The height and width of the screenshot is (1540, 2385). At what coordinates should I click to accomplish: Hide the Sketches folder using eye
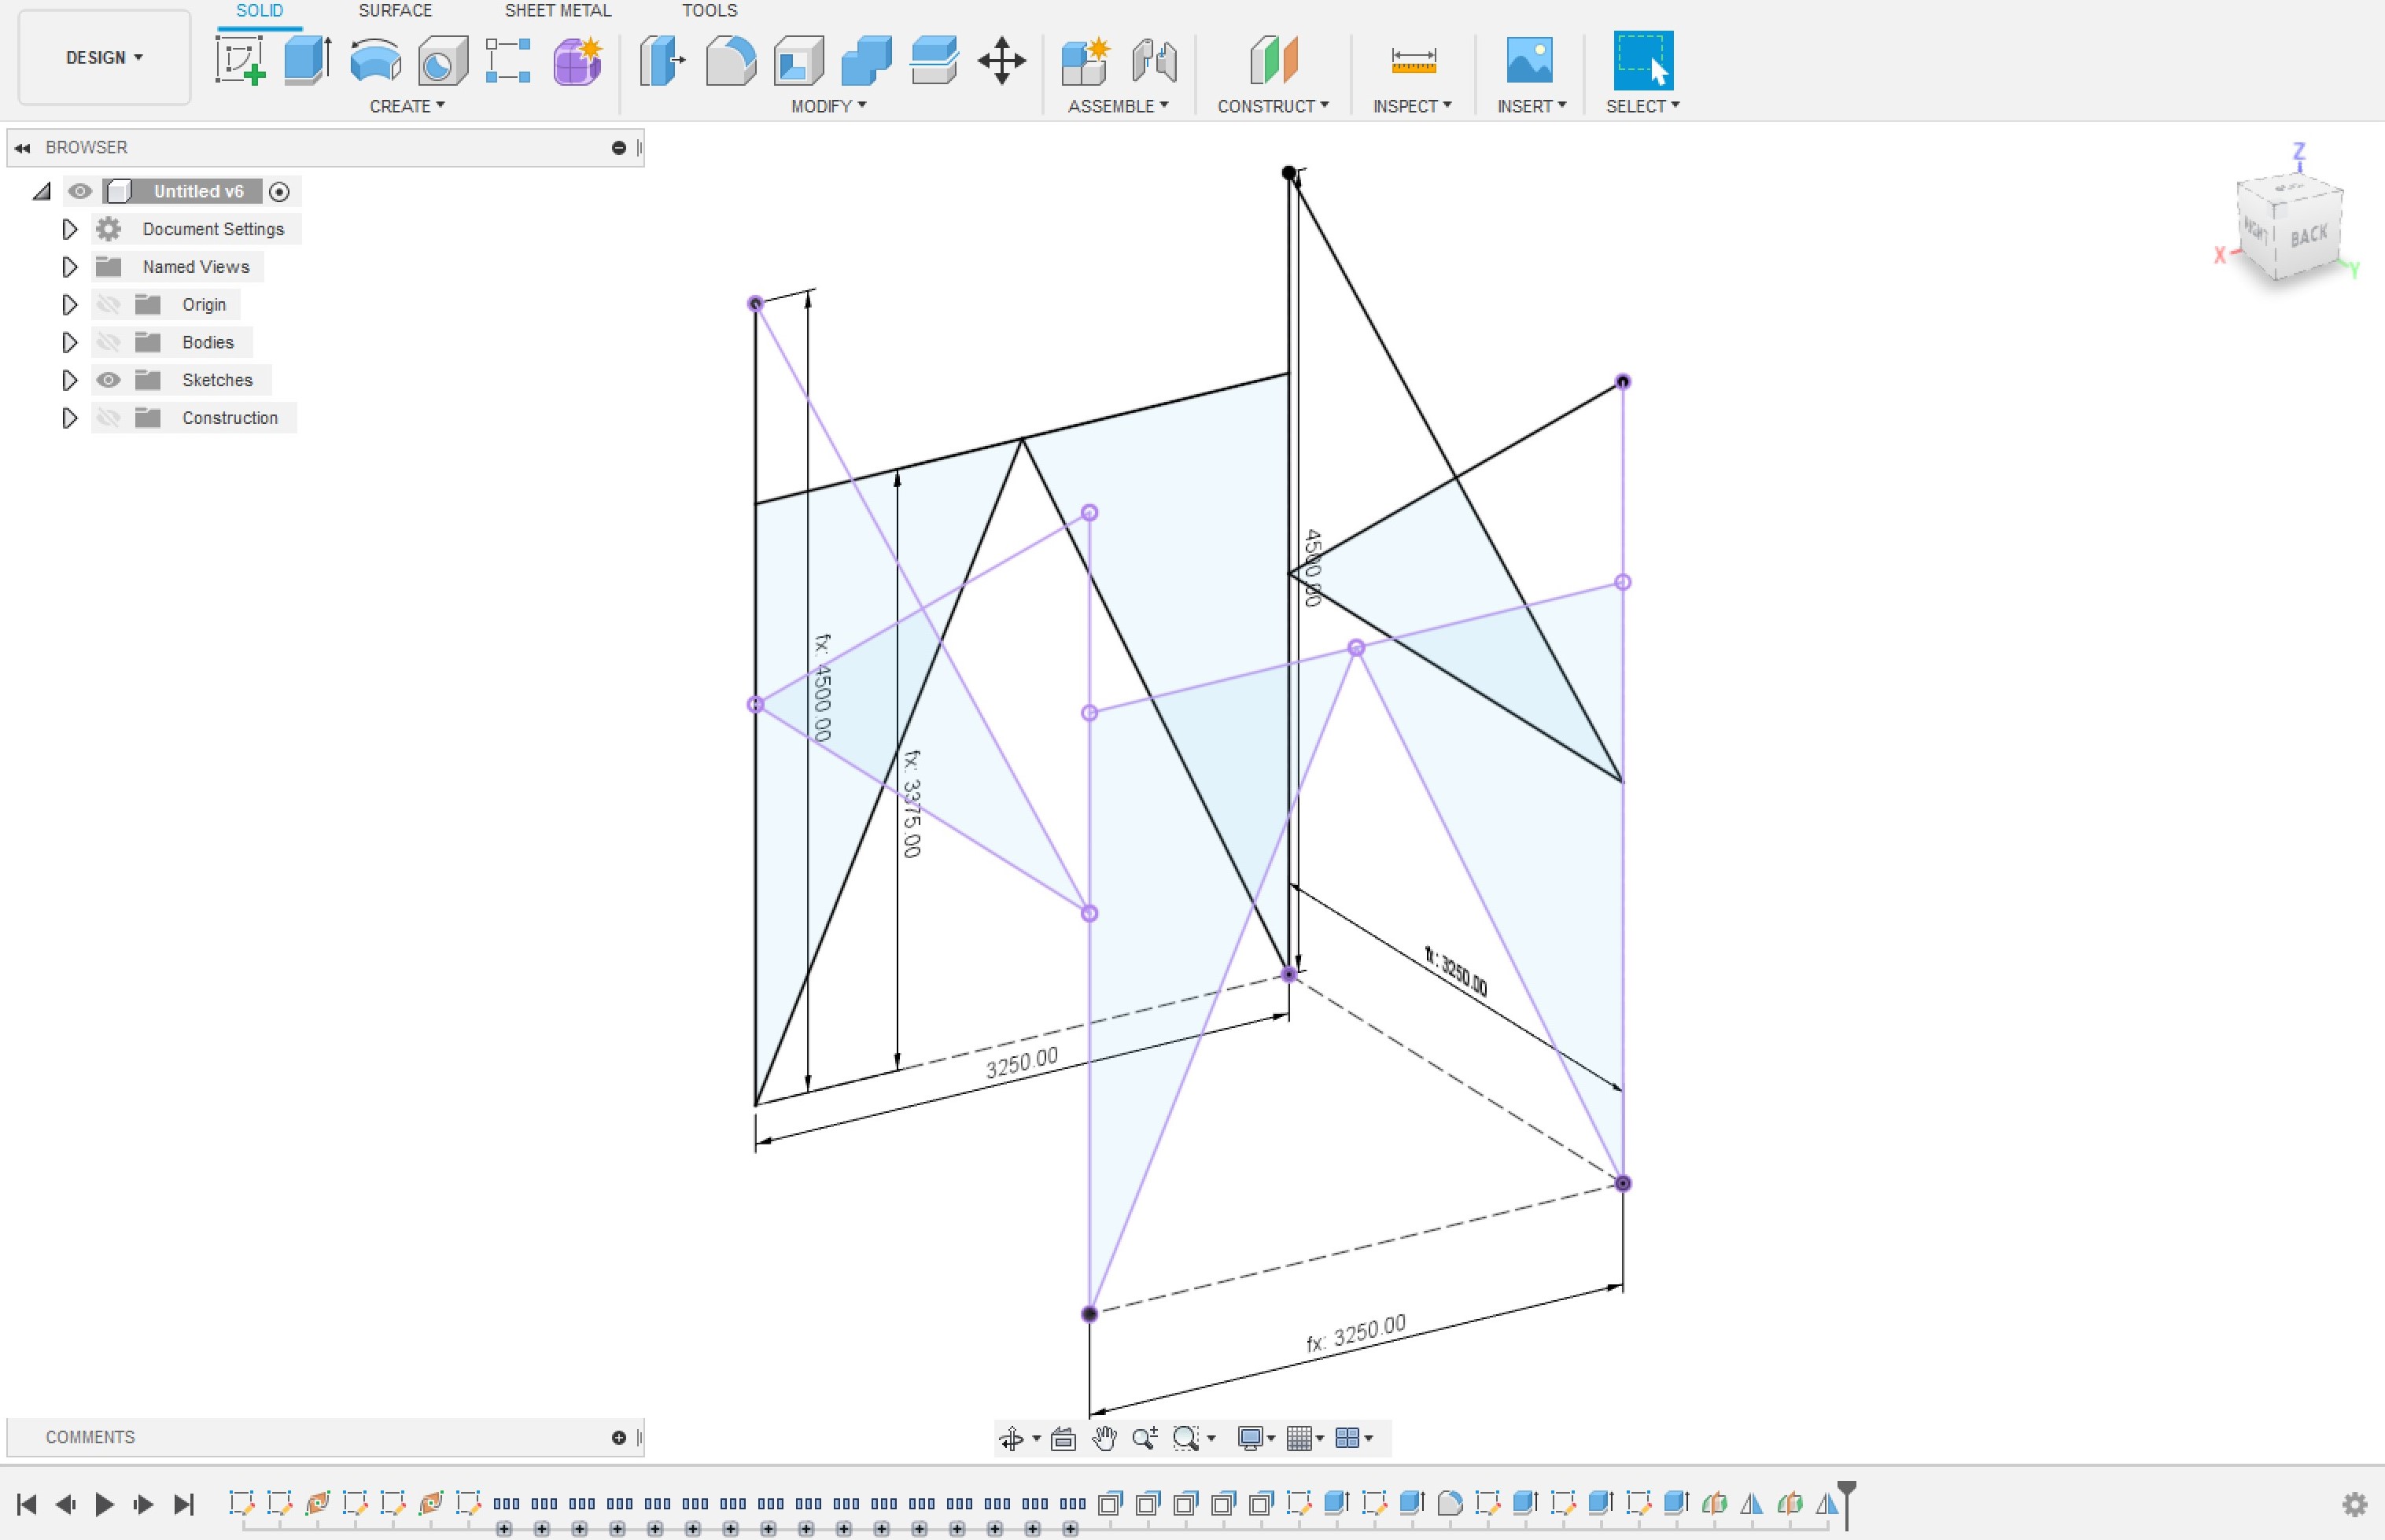click(108, 380)
